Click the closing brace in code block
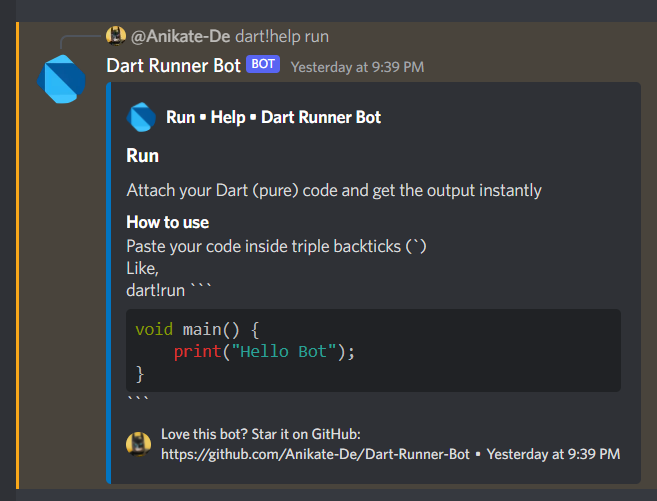Screen dimensions: 657x501 [x=140, y=374]
